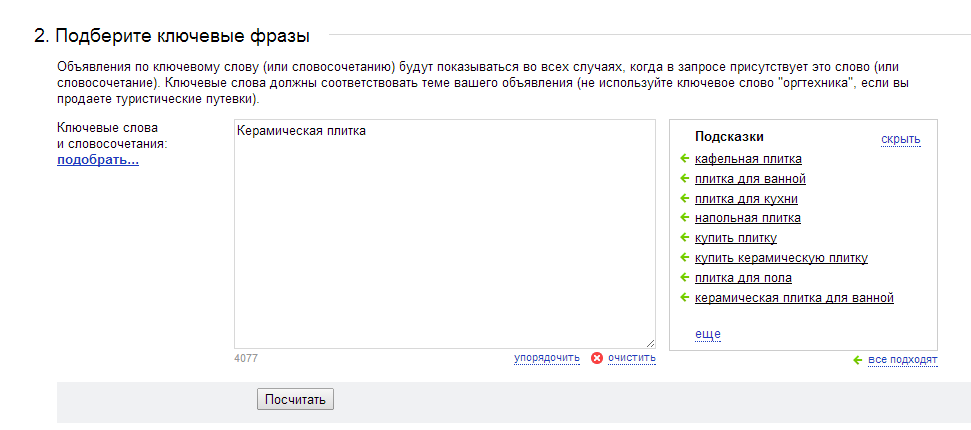Show more hints with 'еще'
Image resolution: width=971 pixels, height=430 pixels.
[x=708, y=335]
